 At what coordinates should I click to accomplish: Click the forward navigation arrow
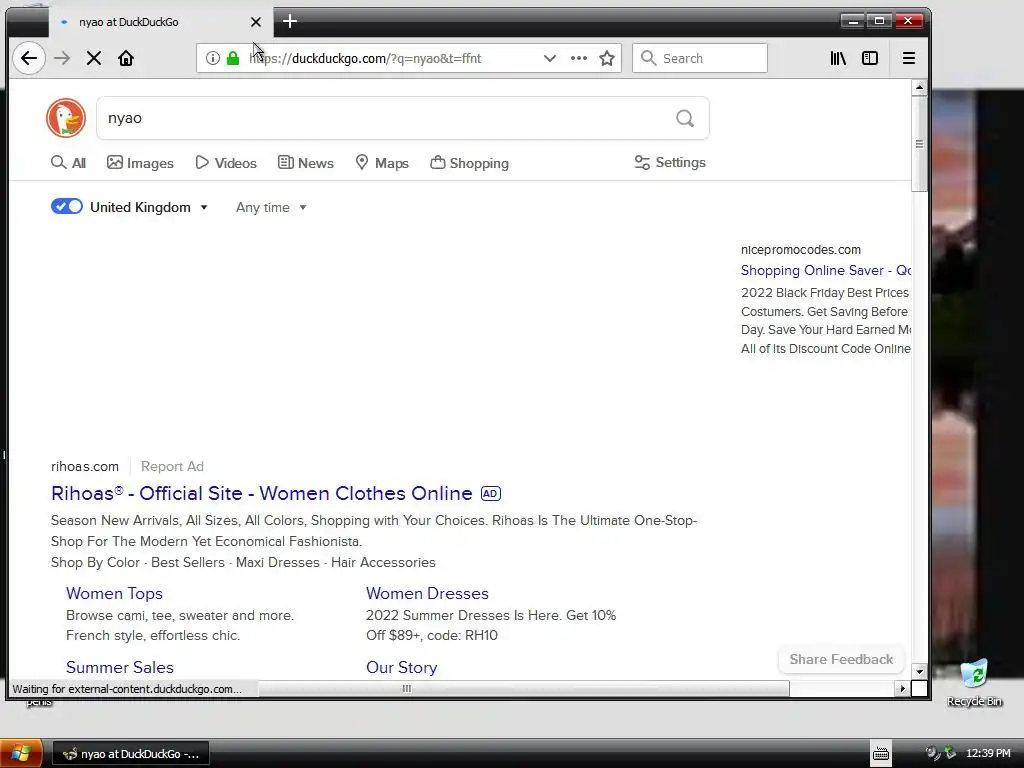[62, 58]
